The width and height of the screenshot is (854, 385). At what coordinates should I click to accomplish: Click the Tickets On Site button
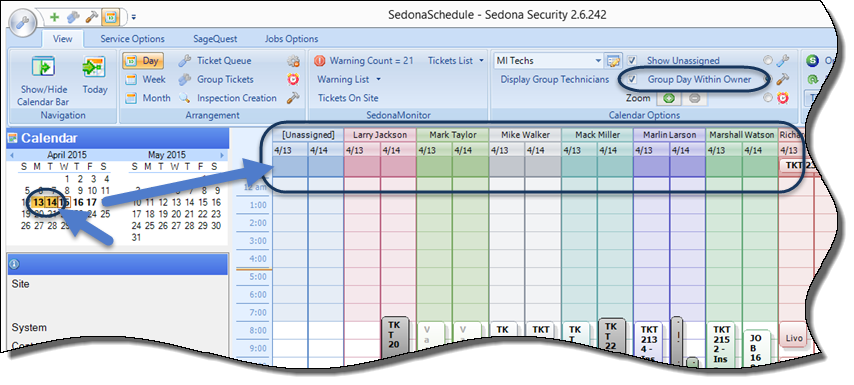click(x=348, y=98)
